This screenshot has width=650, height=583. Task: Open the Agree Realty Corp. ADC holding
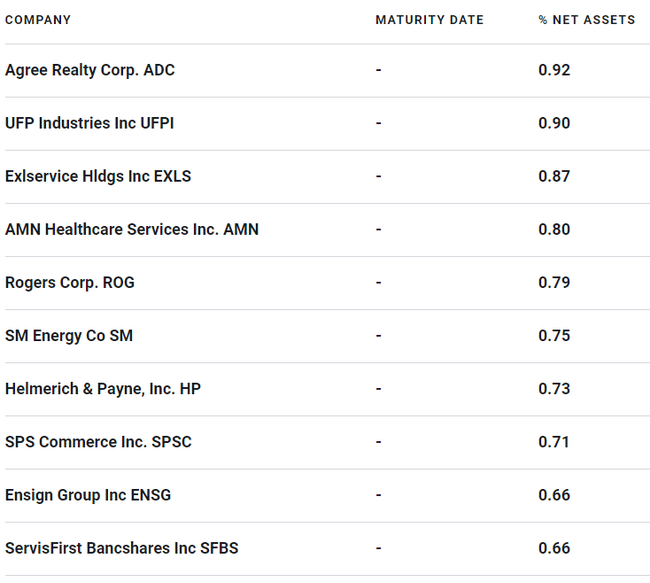tap(90, 70)
